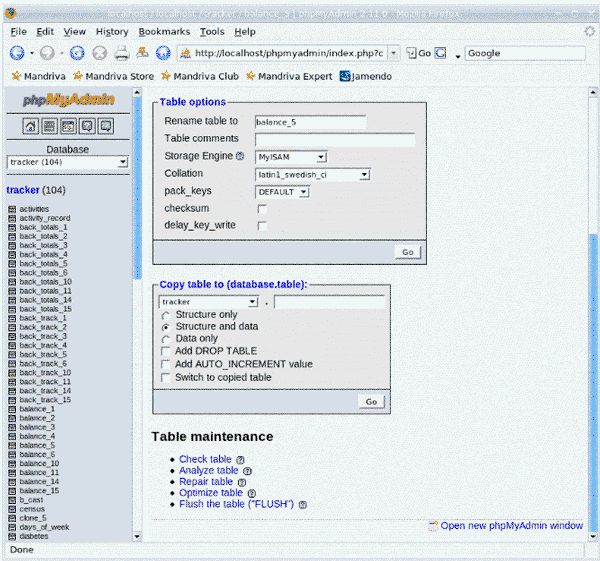600x561 pixels.
Task: Click the Check table link
Action: click(205, 459)
